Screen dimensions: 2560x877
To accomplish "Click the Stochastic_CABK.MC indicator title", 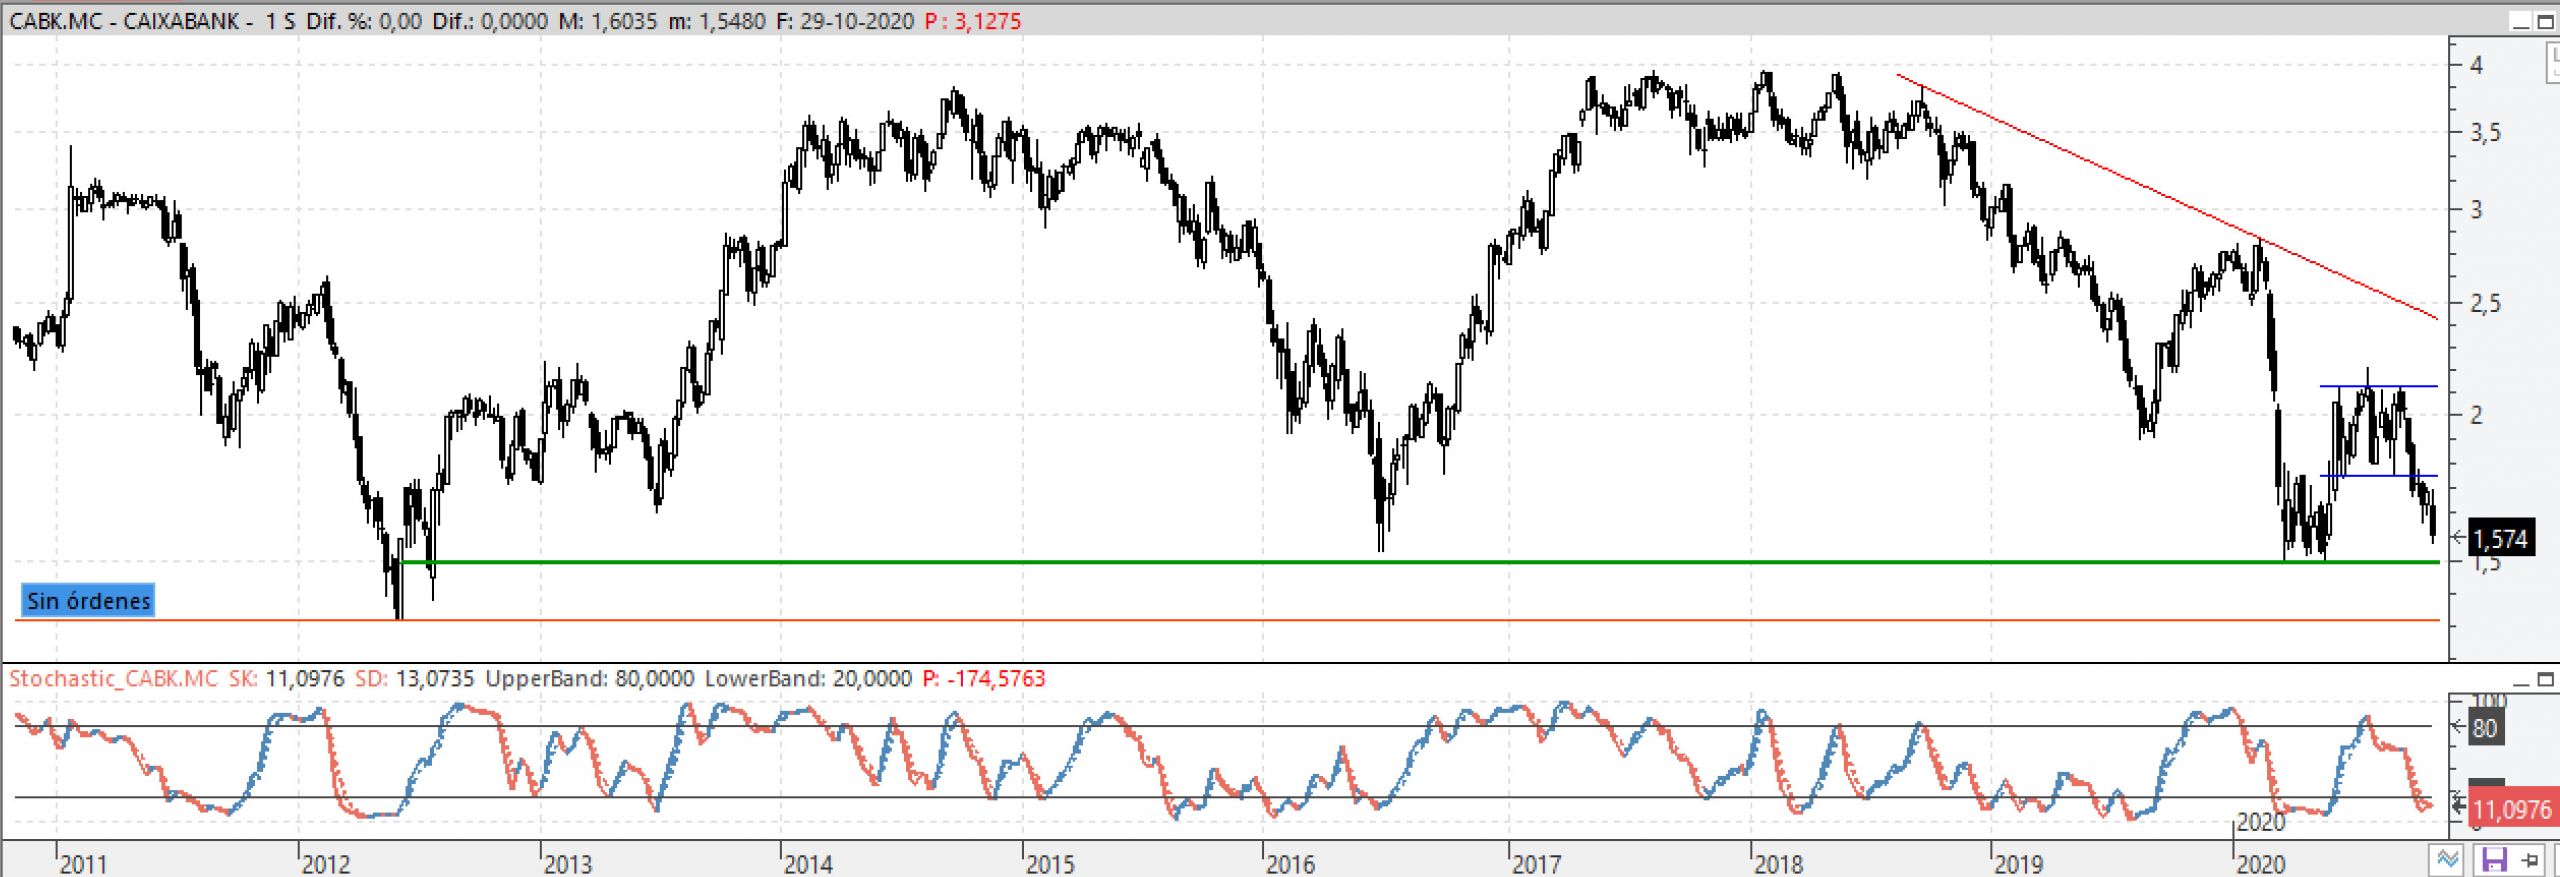I will 113,679.
